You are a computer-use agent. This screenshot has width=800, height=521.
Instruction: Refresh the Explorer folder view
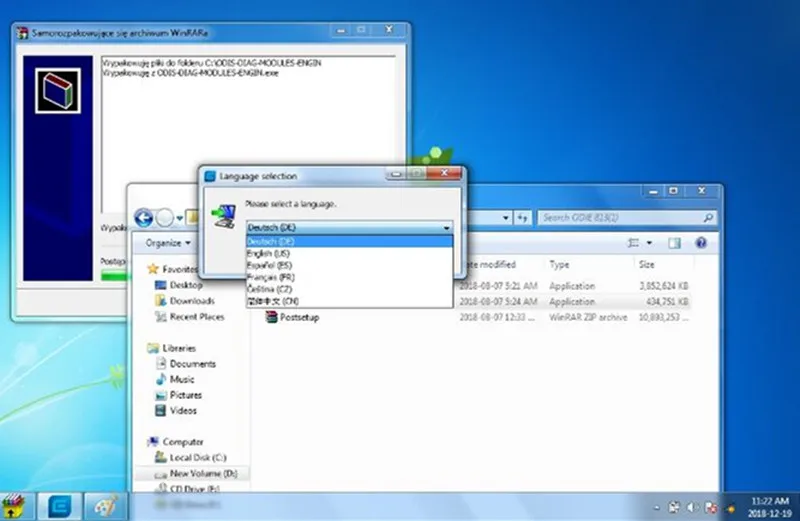pos(522,218)
